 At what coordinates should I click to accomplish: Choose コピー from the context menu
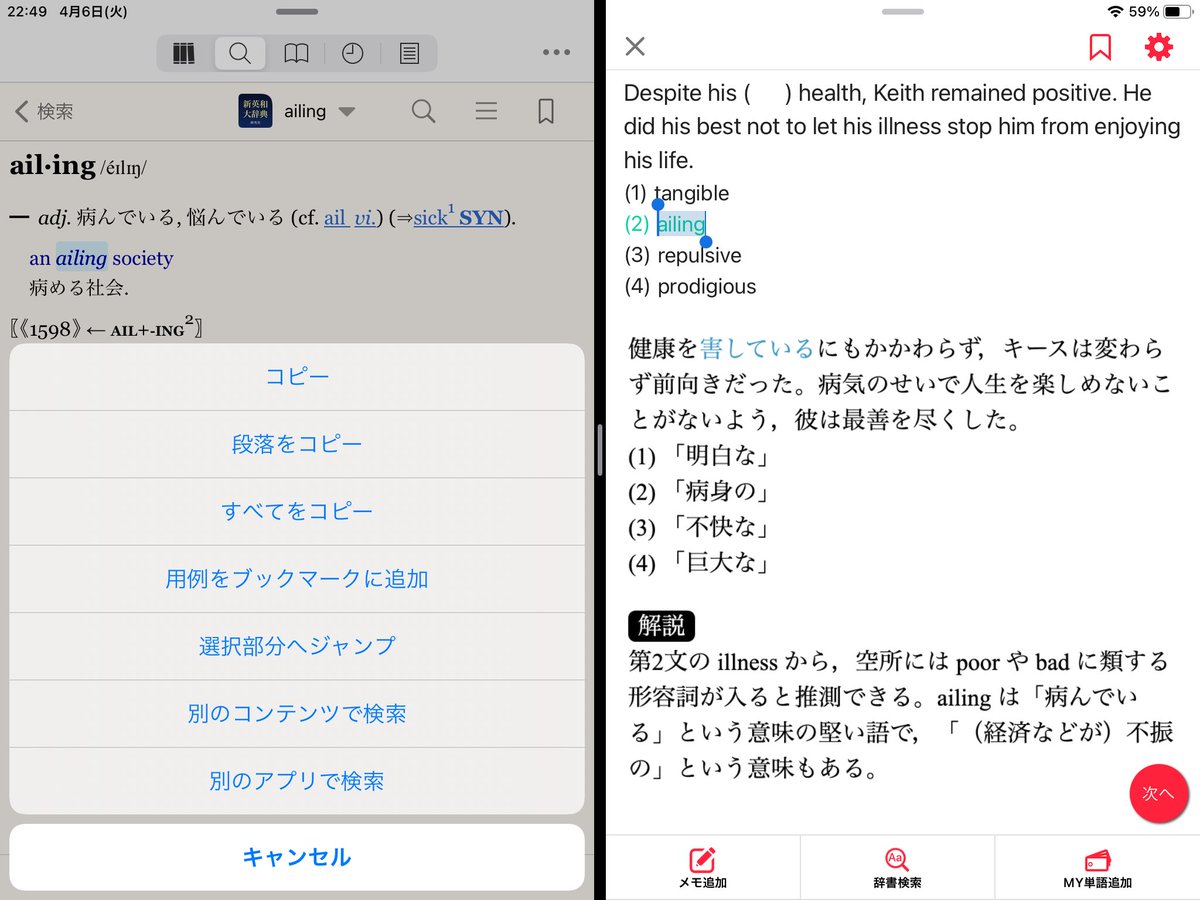tap(296, 376)
